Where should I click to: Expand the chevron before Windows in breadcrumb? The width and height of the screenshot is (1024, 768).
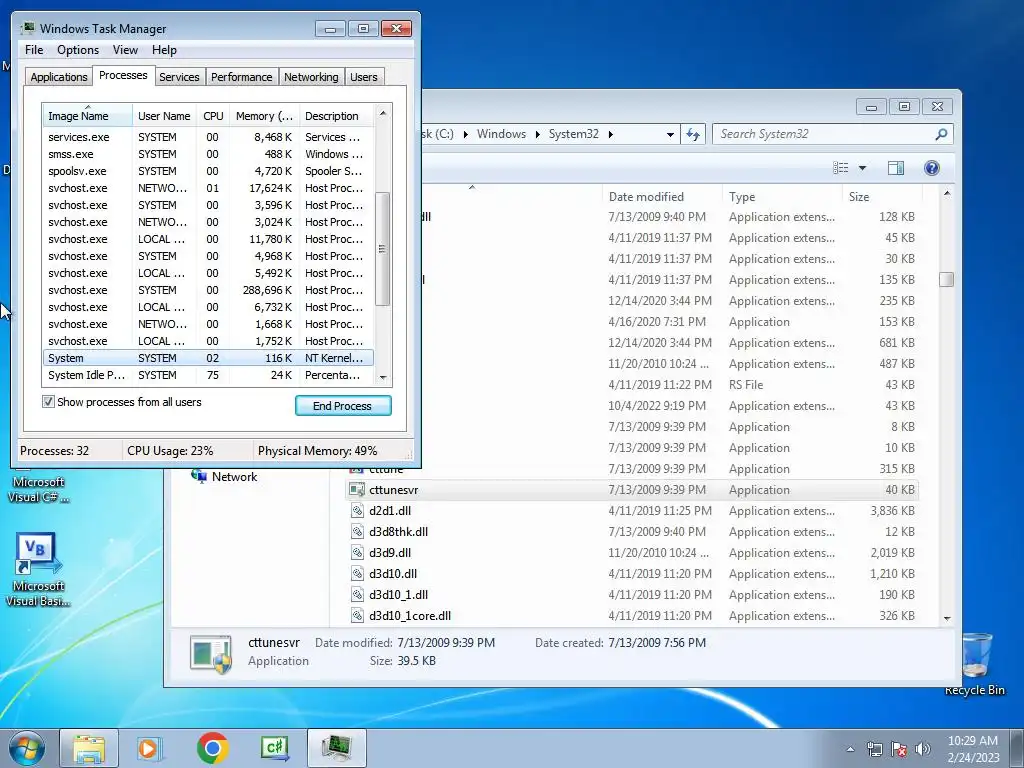pyautogui.click(x=466, y=134)
